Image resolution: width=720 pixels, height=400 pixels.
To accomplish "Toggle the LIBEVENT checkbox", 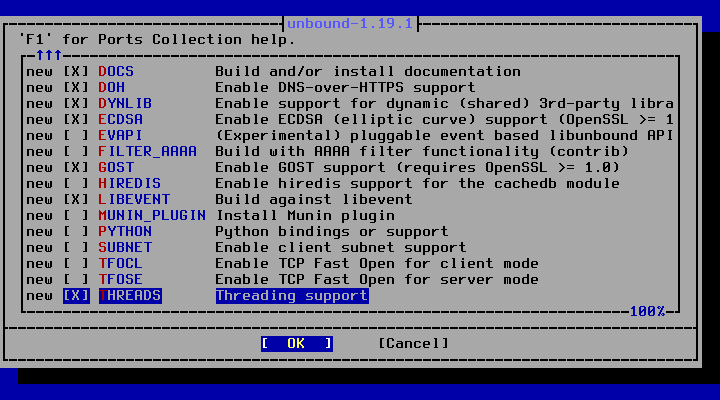I will [76, 200].
